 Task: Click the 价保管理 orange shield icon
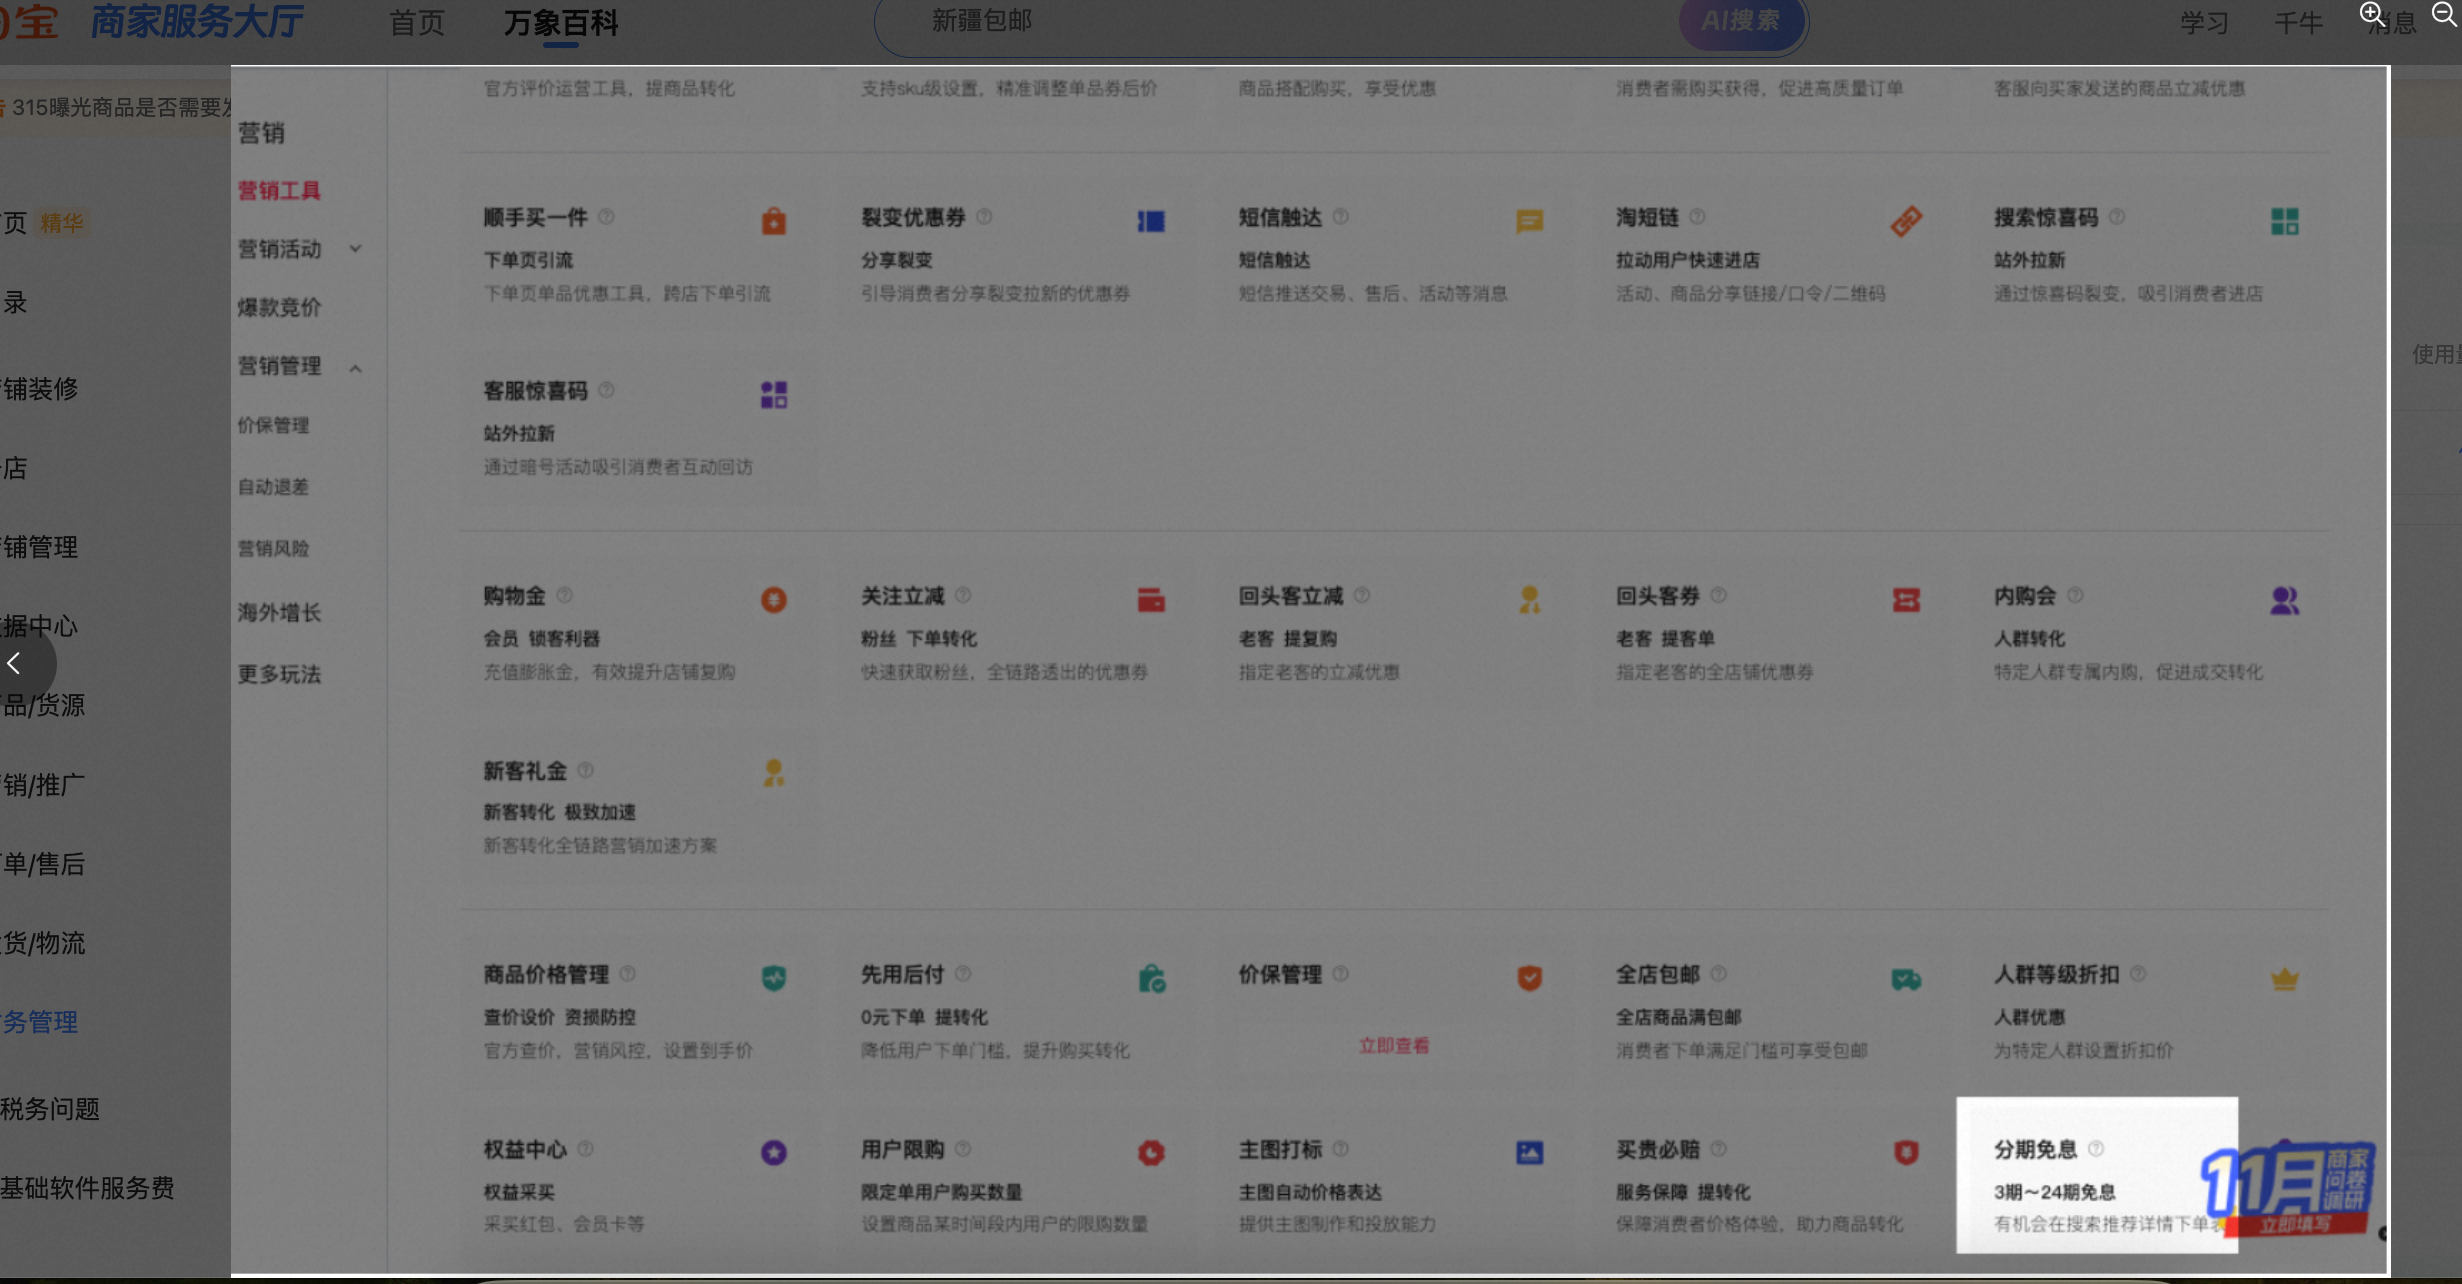[1529, 978]
